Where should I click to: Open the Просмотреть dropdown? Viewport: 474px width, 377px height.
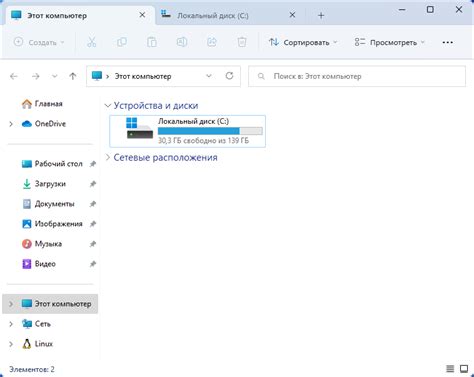390,42
